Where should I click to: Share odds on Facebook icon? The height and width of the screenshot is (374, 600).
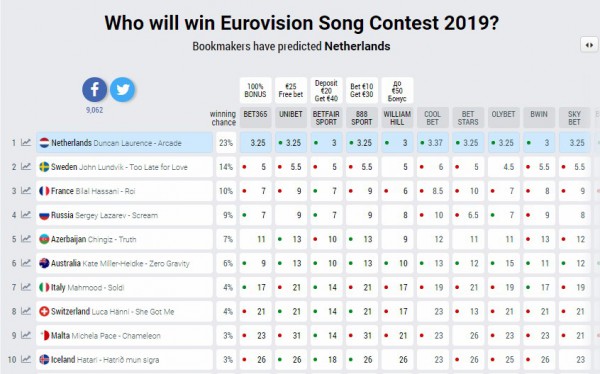click(x=95, y=90)
